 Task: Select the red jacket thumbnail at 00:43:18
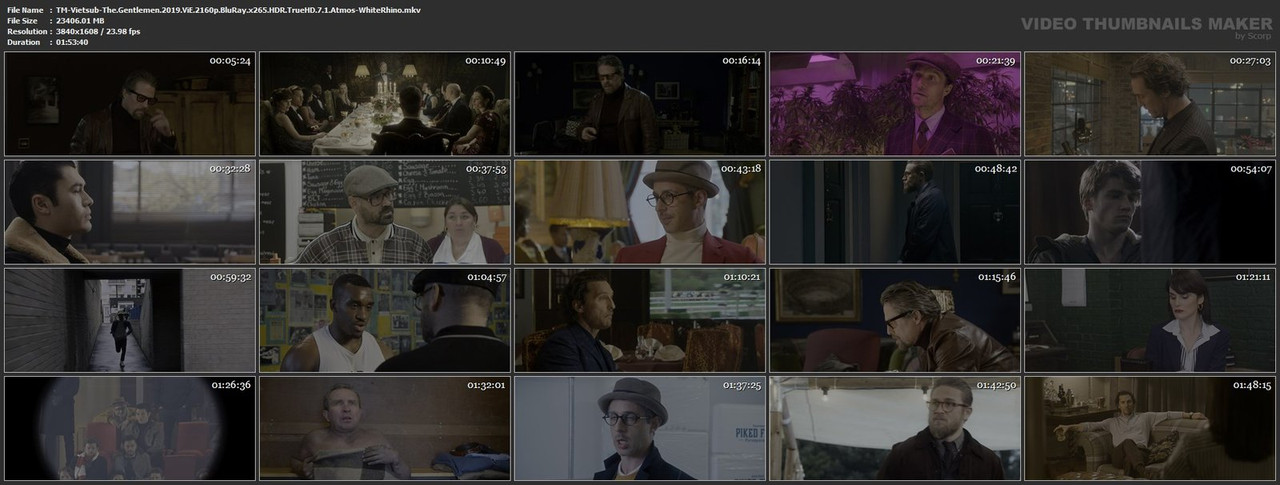(640, 211)
